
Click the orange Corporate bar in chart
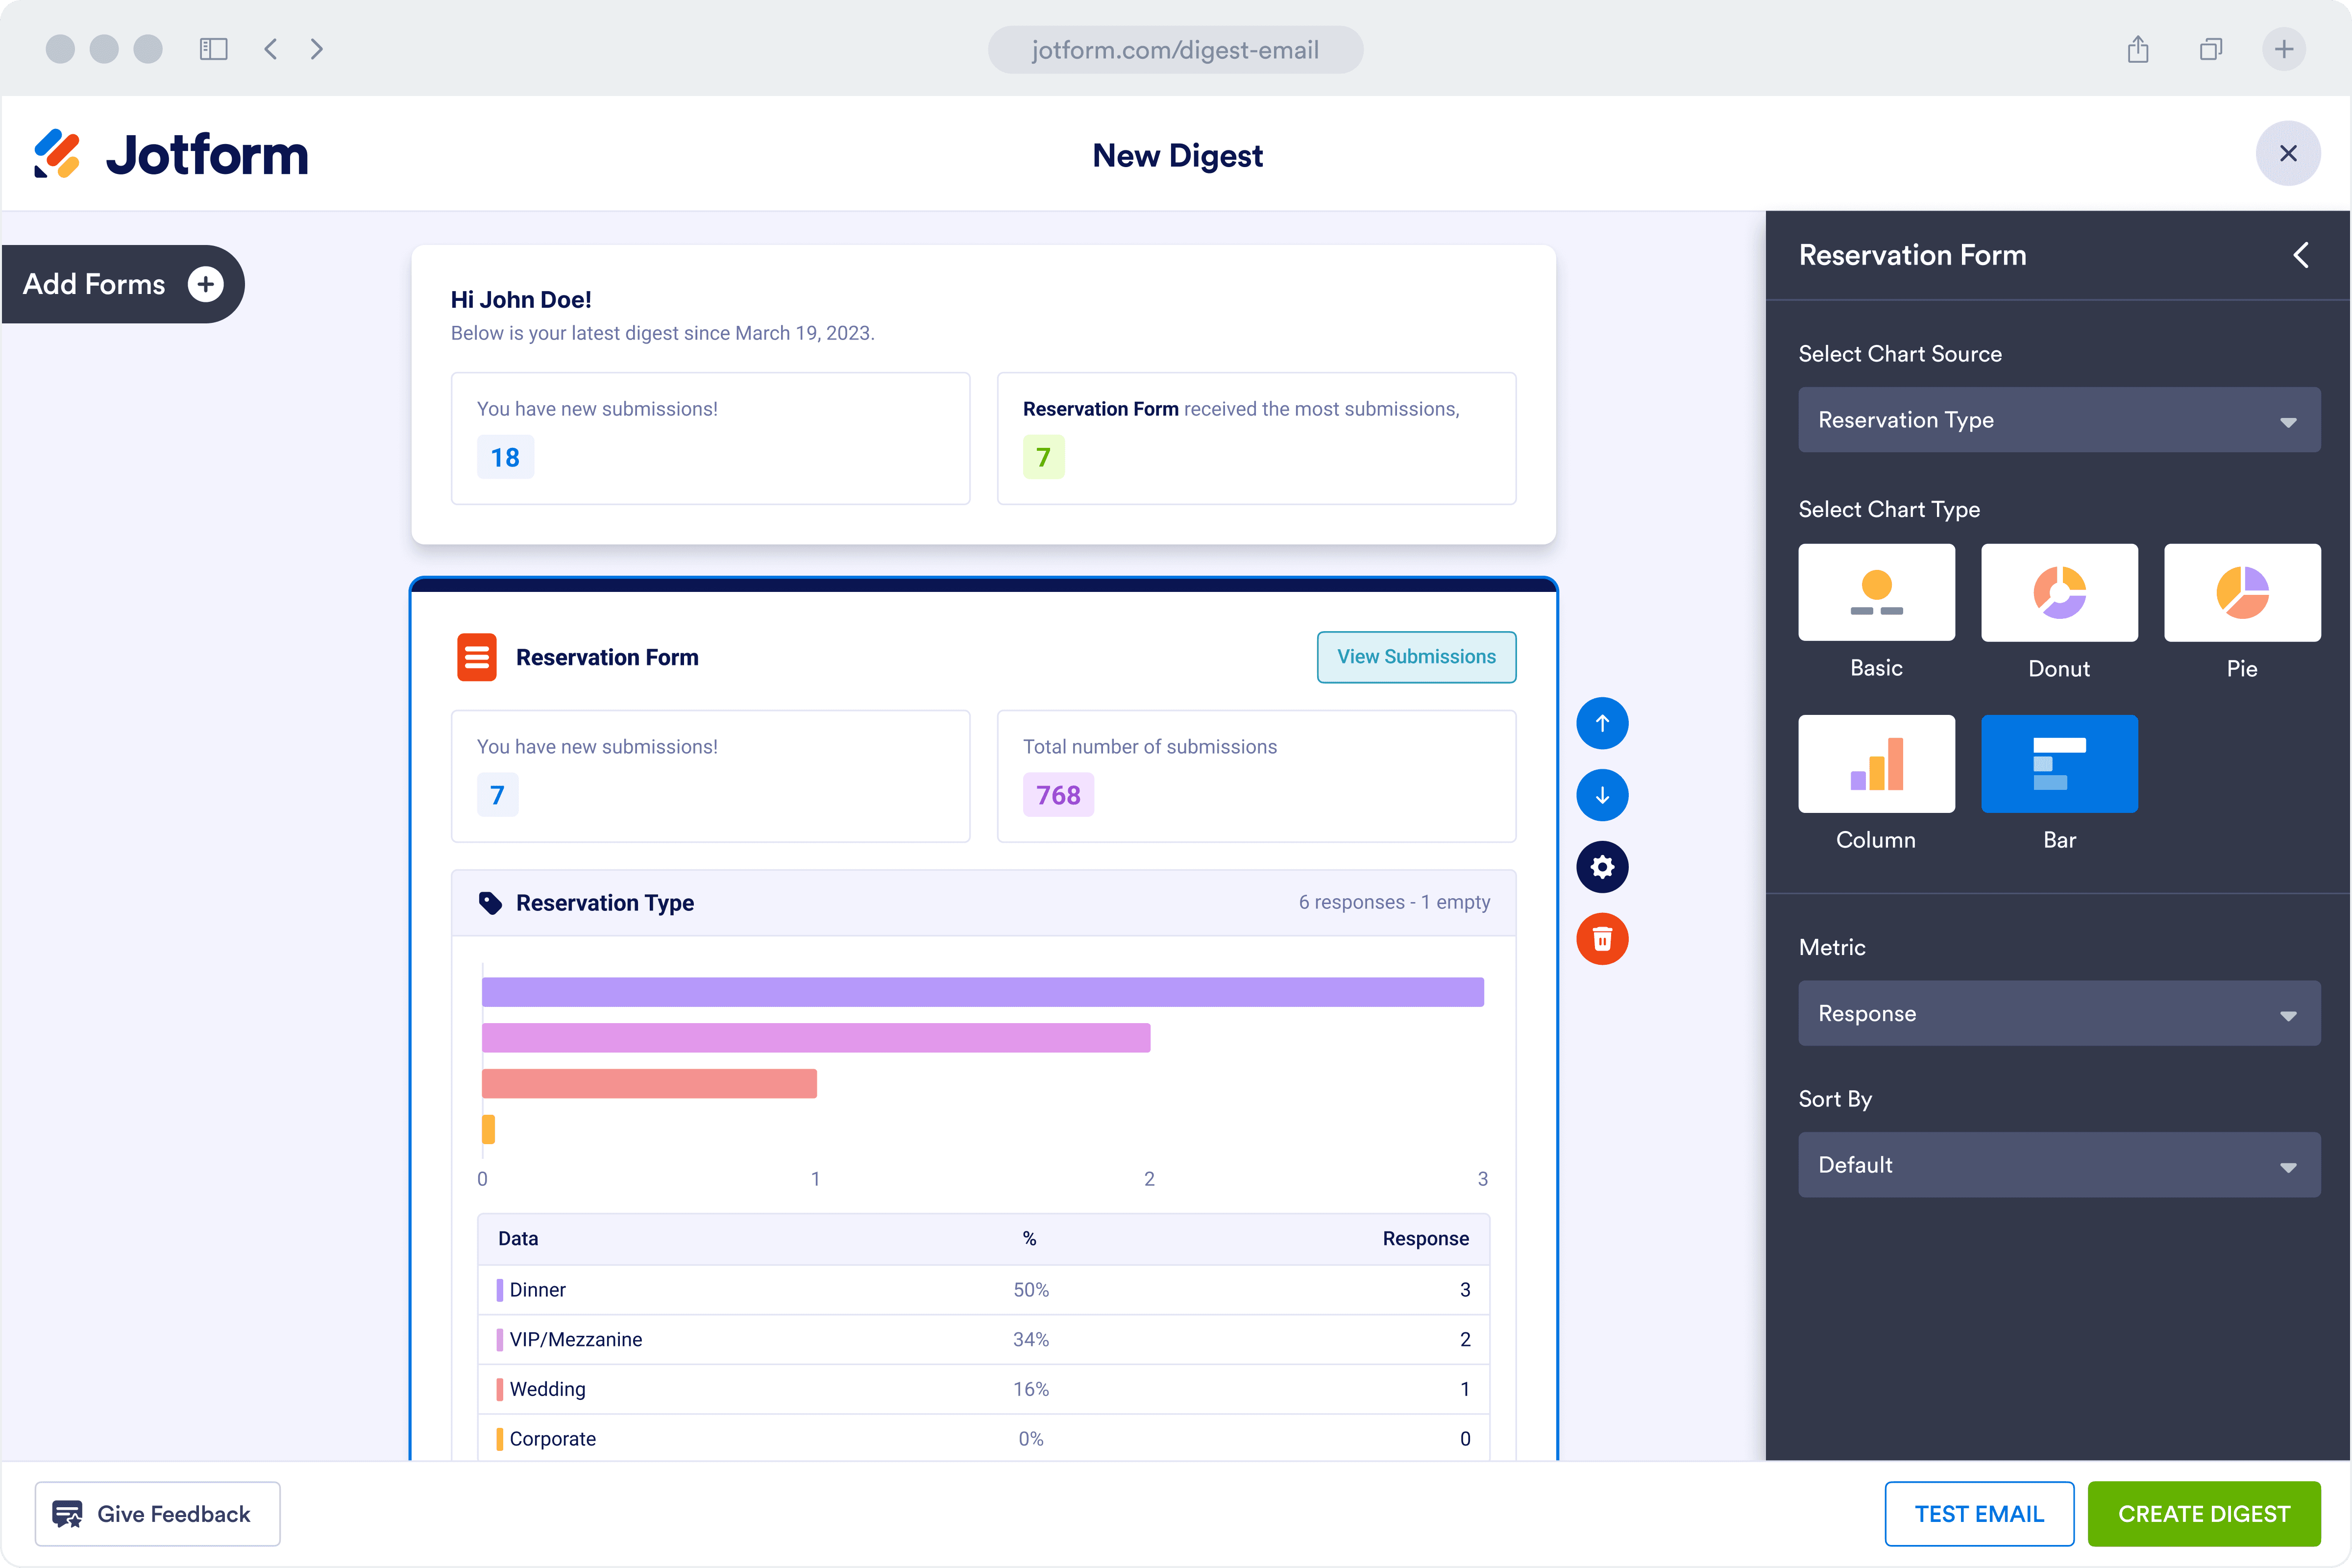(488, 1129)
